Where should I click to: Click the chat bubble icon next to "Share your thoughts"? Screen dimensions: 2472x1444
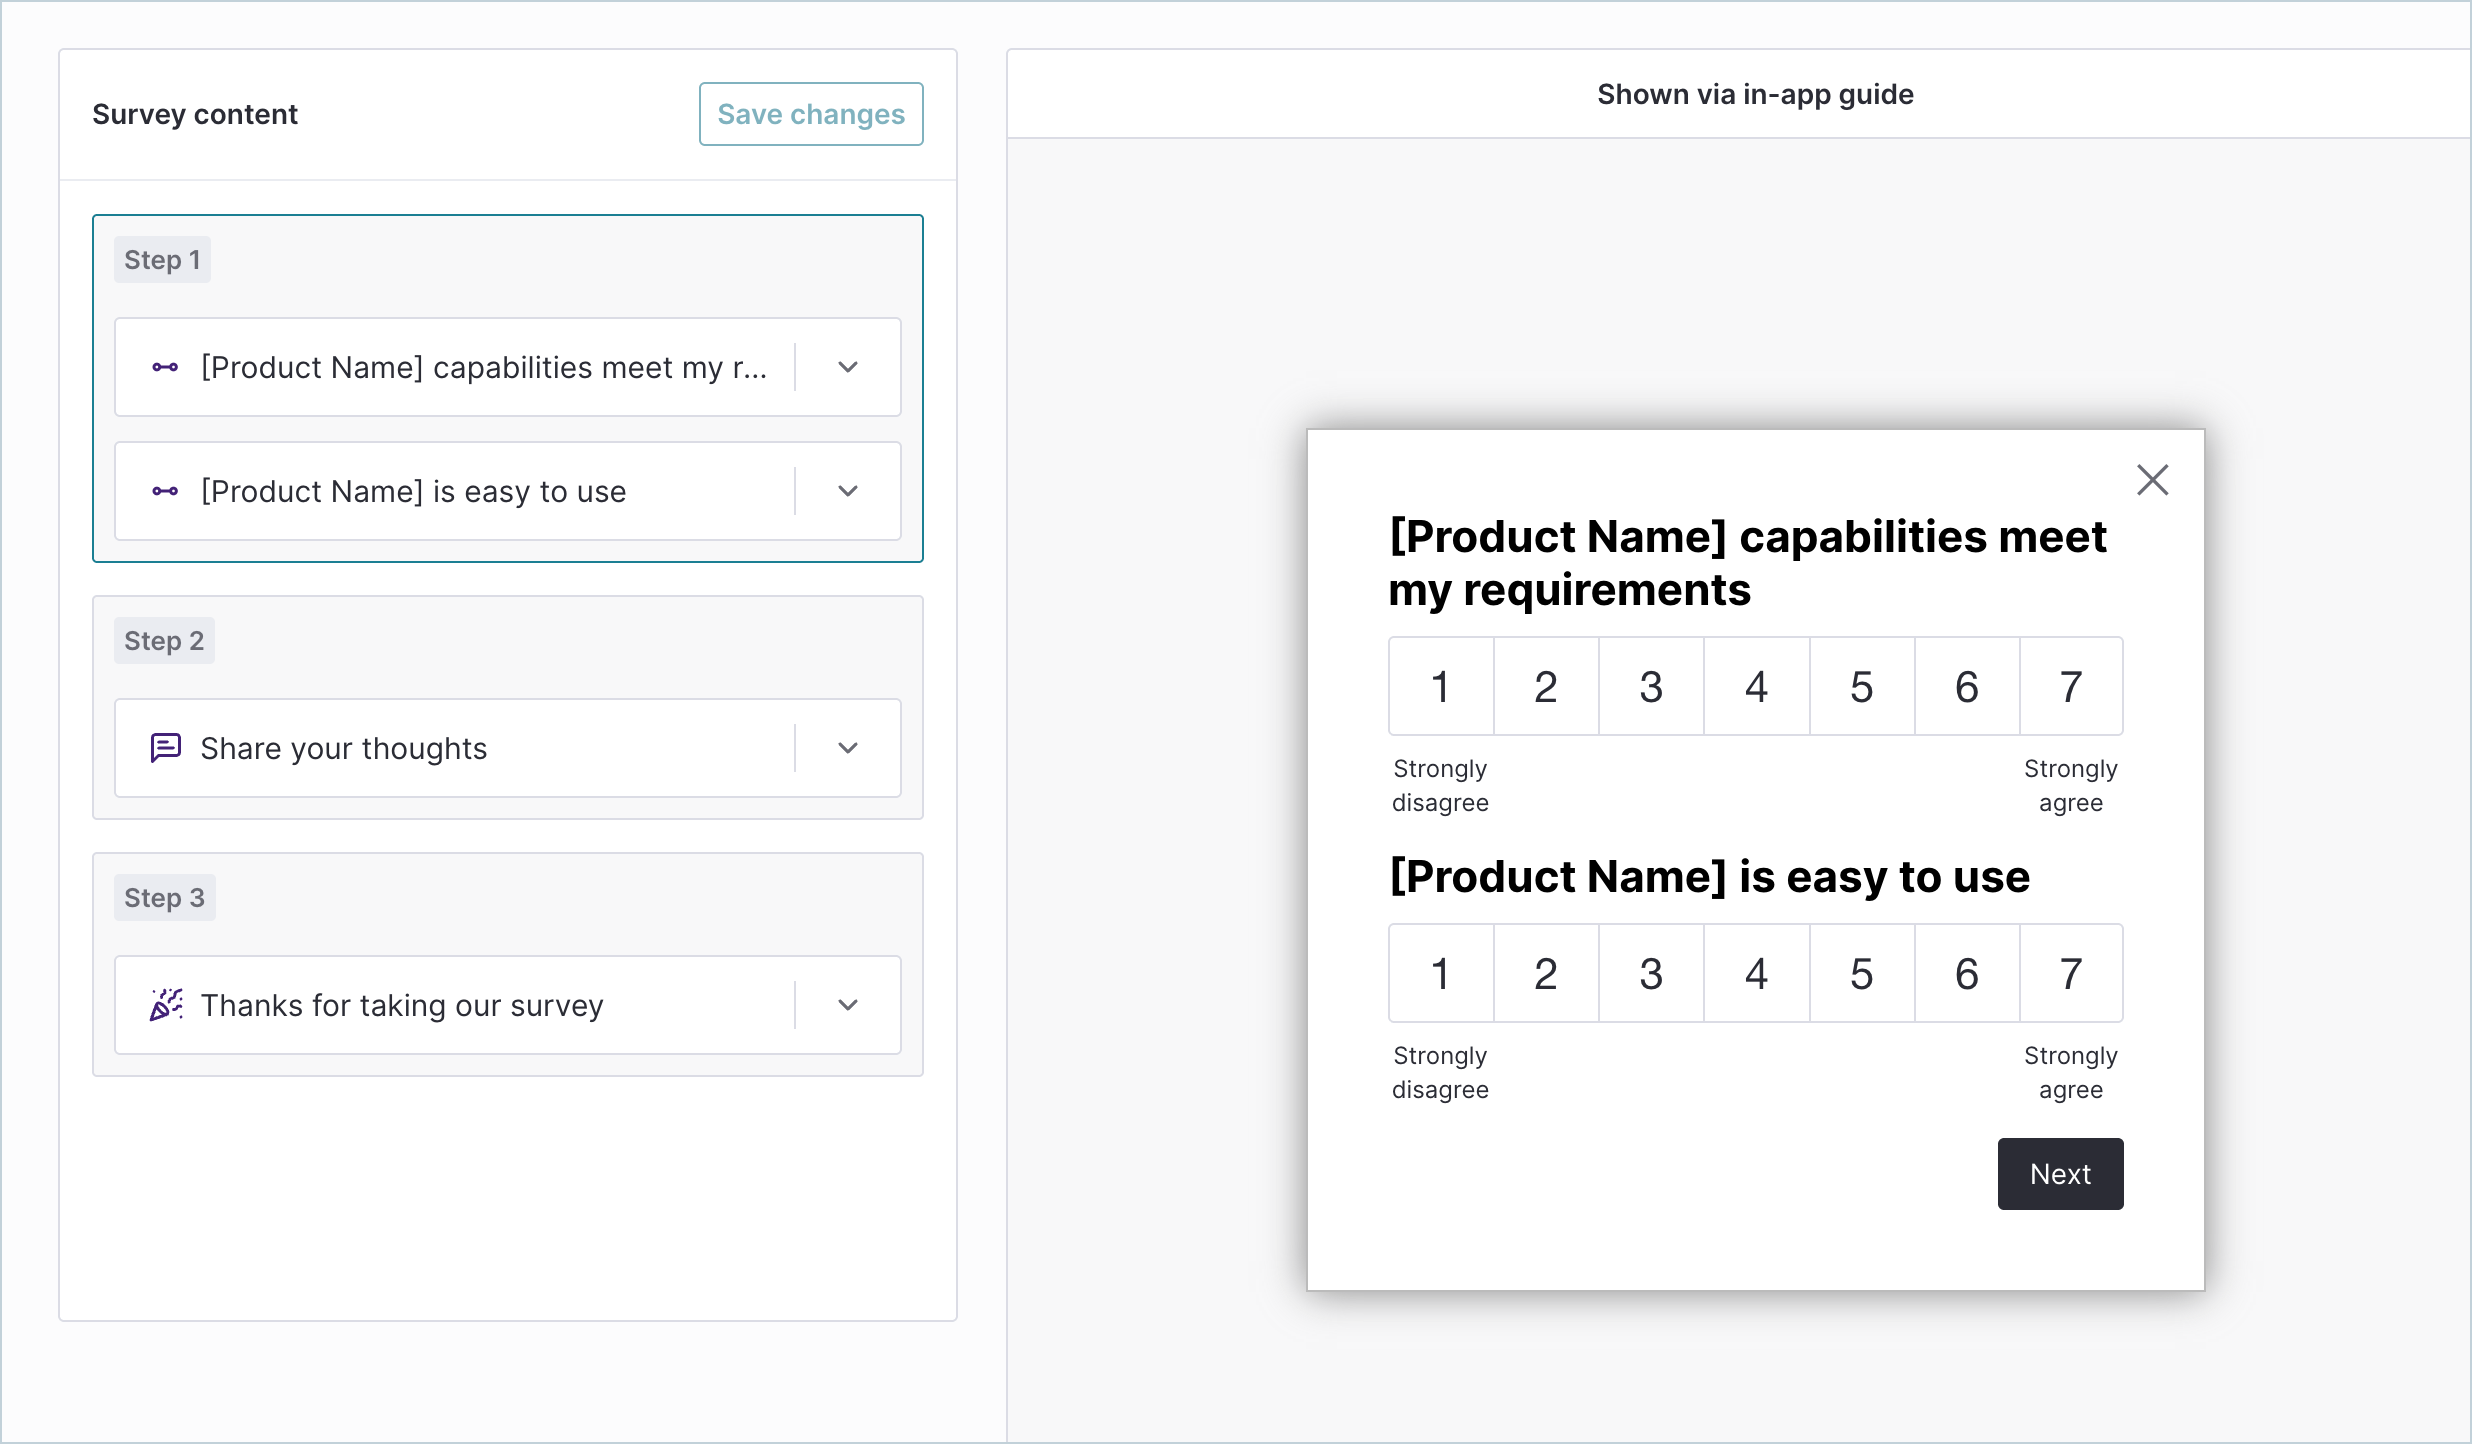(x=166, y=747)
